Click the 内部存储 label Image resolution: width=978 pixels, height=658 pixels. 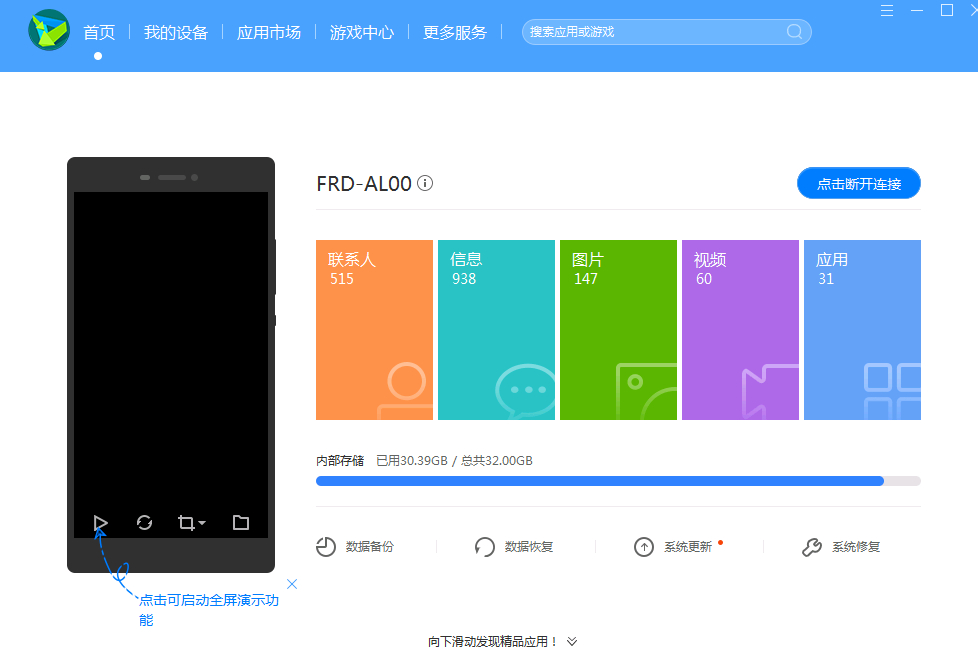click(340, 461)
